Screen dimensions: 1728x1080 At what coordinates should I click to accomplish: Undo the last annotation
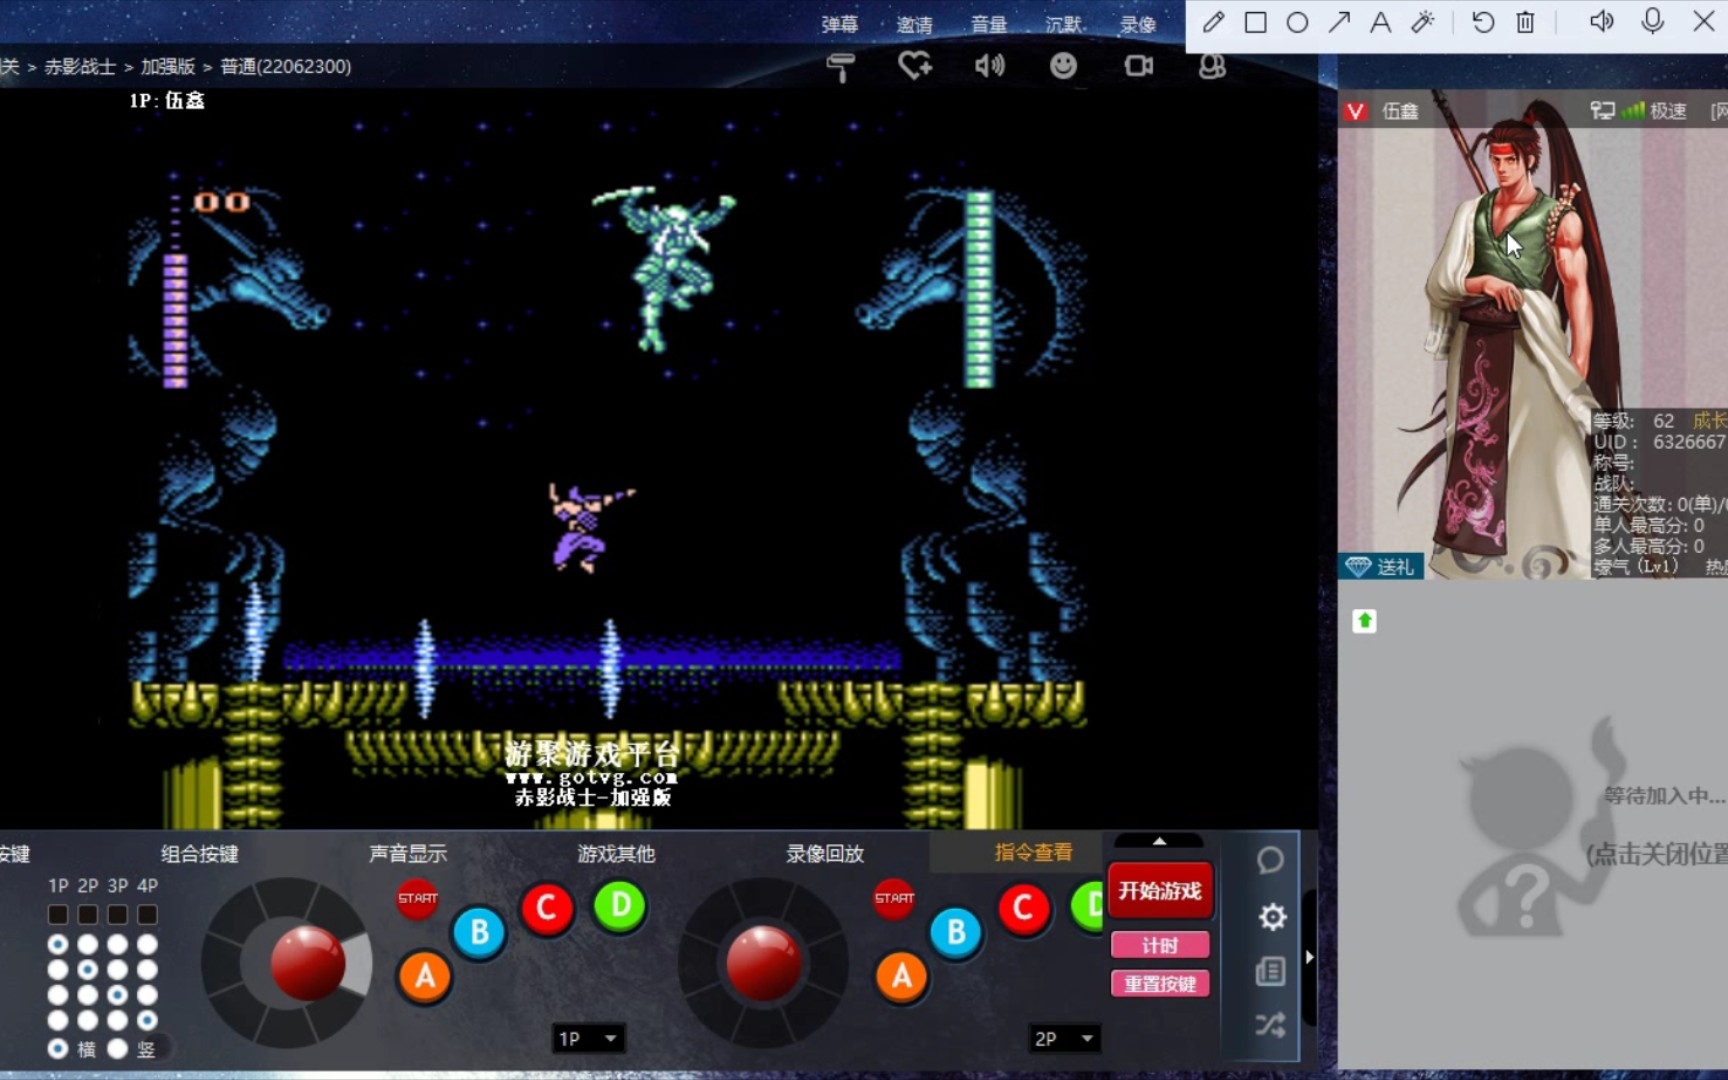(x=1483, y=22)
